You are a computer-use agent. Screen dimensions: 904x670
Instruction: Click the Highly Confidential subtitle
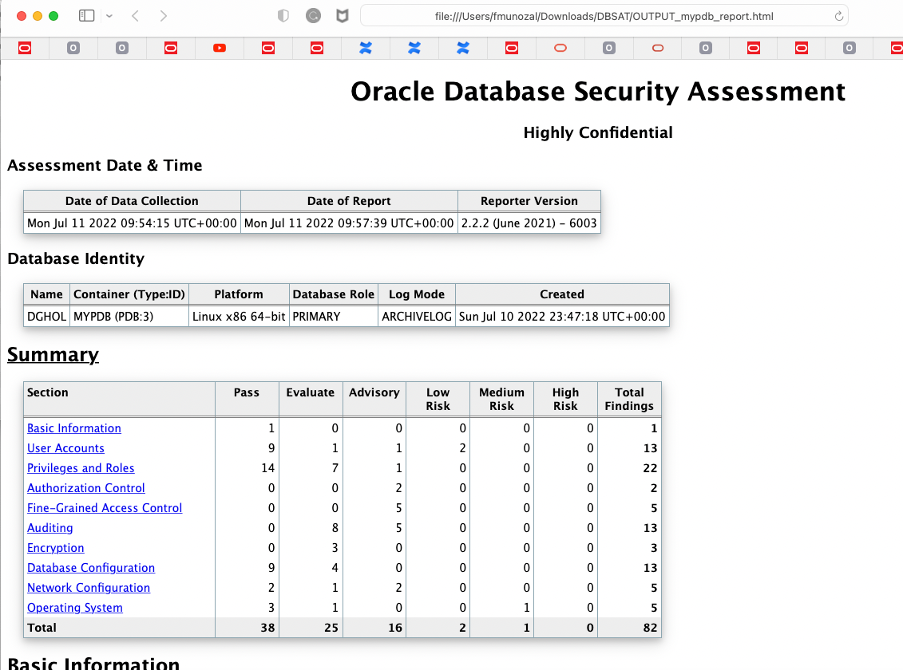pos(598,133)
